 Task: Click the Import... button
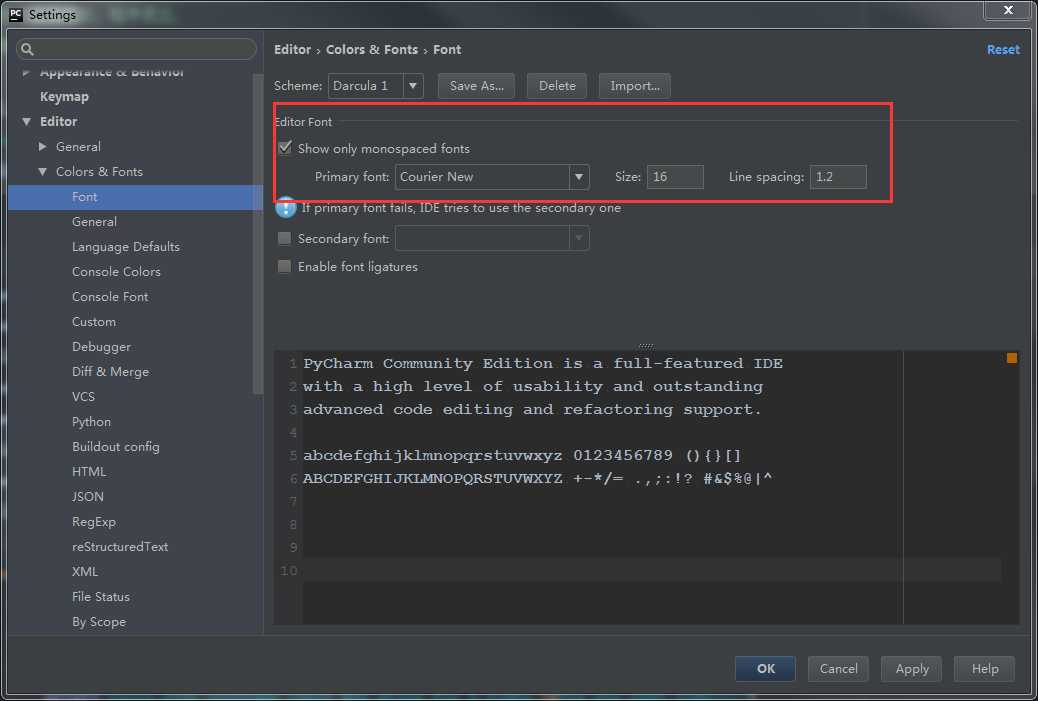pos(635,85)
